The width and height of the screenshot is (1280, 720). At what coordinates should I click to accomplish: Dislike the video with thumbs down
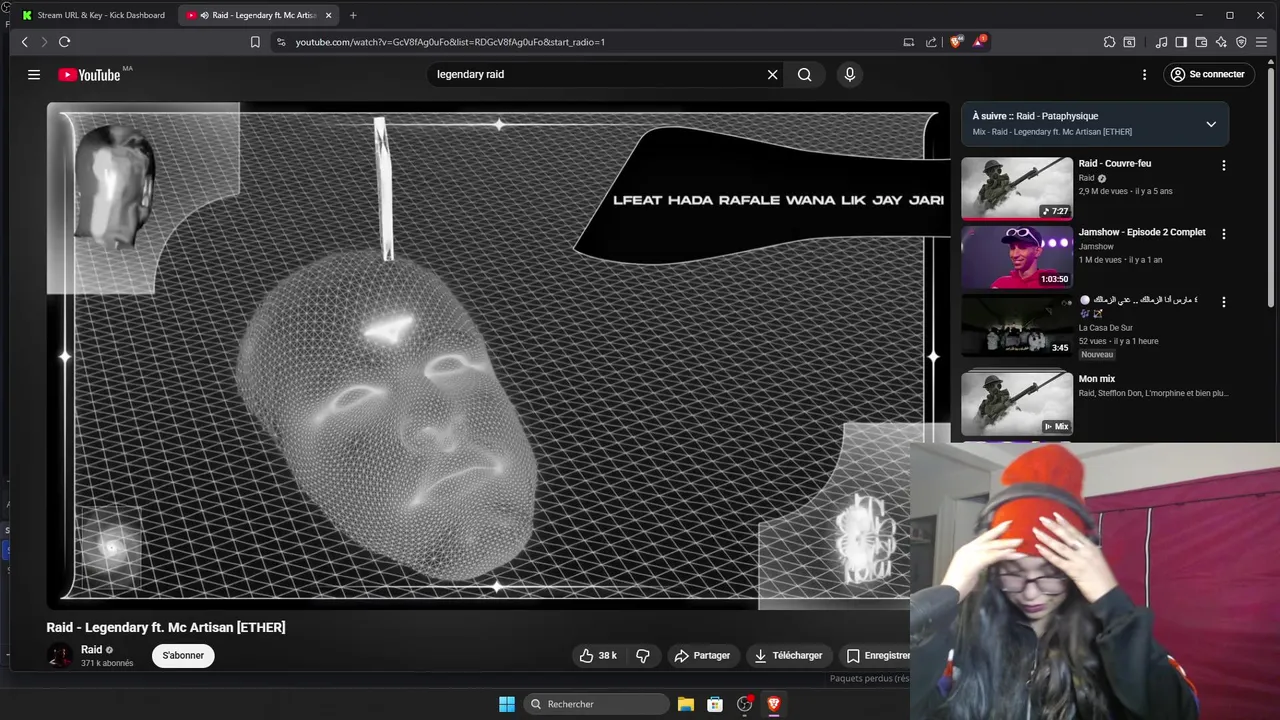(x=643, y=656)
